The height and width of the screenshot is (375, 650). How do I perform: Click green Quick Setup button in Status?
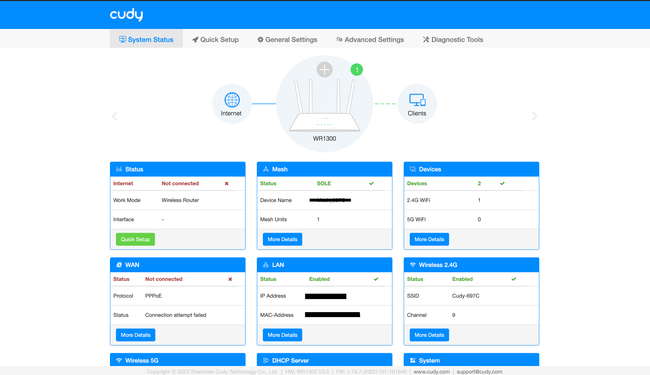pyautogui.click(x=136, y=239)
